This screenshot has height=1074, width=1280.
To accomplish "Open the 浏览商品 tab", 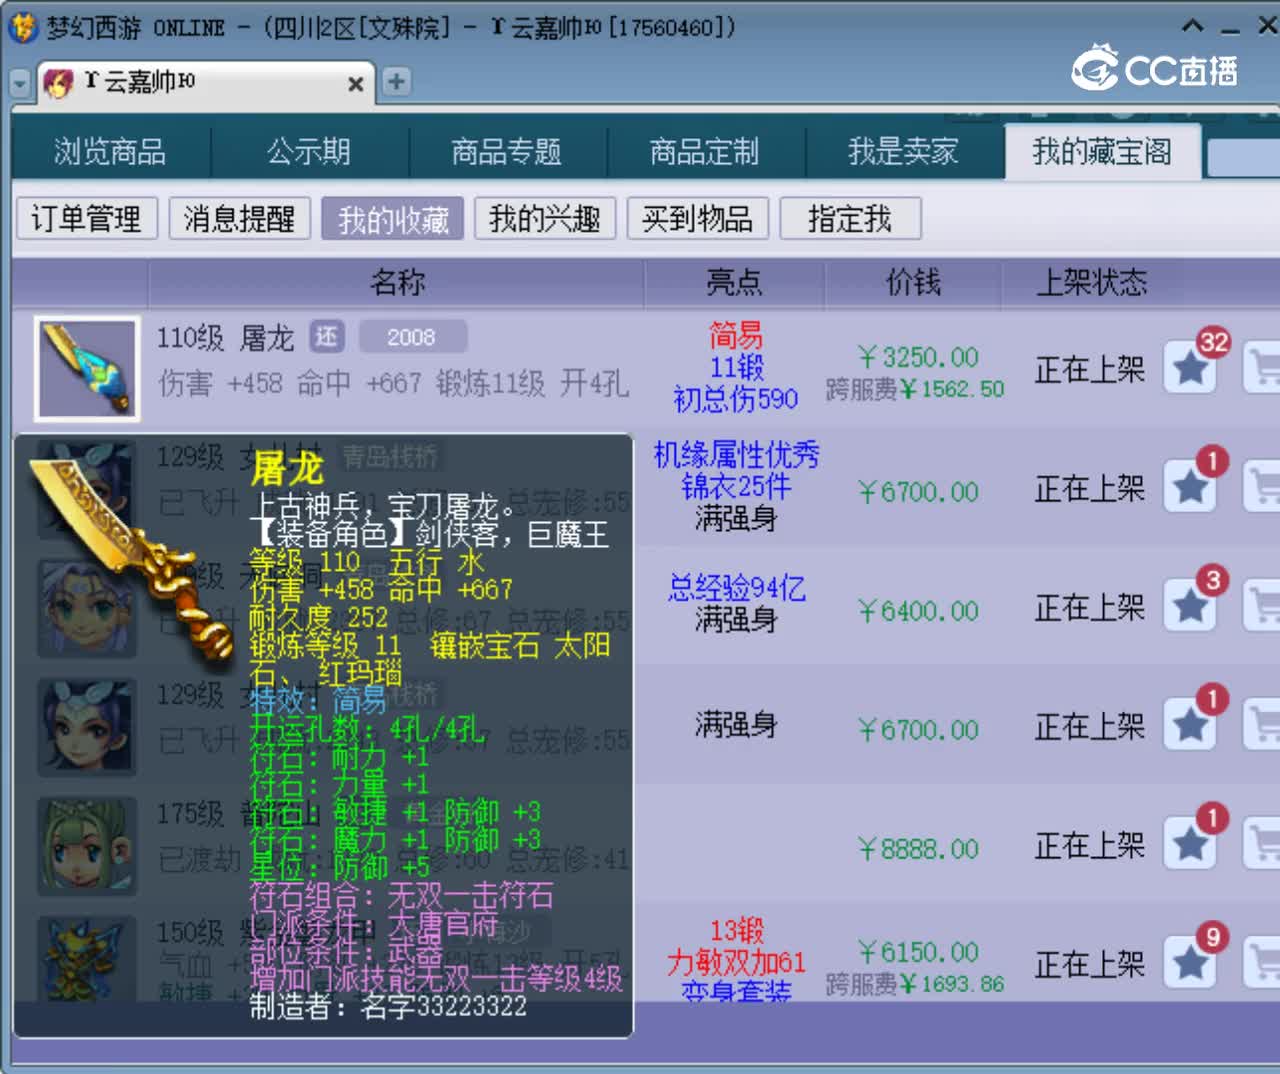I will point(110,152).
